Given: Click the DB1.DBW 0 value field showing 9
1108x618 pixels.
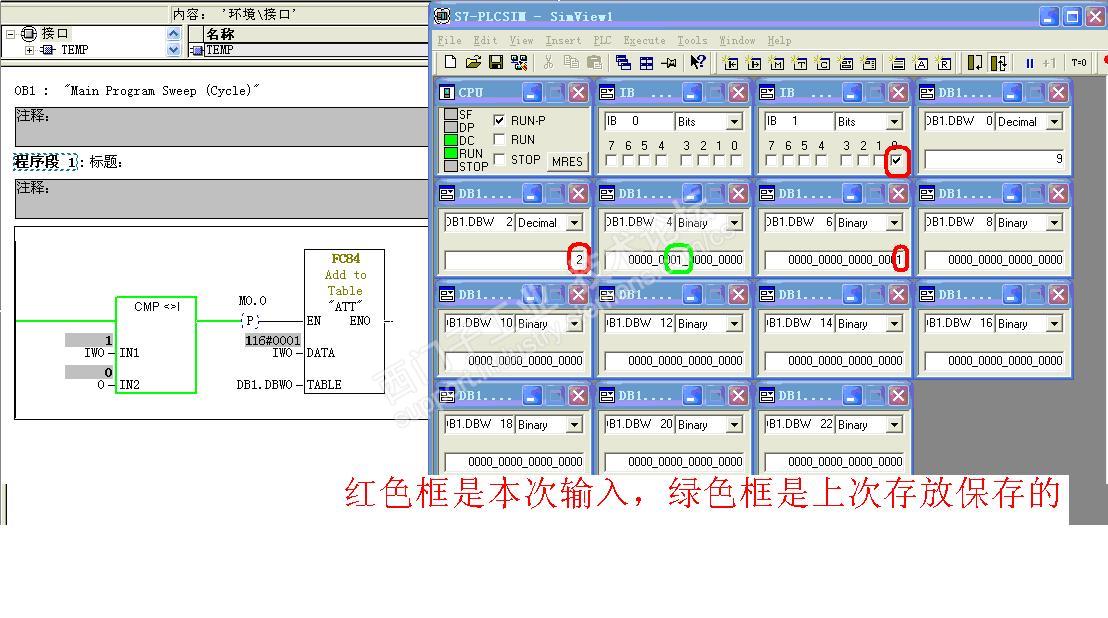Looking at the screenshot, I should click(x=994, y=159).
